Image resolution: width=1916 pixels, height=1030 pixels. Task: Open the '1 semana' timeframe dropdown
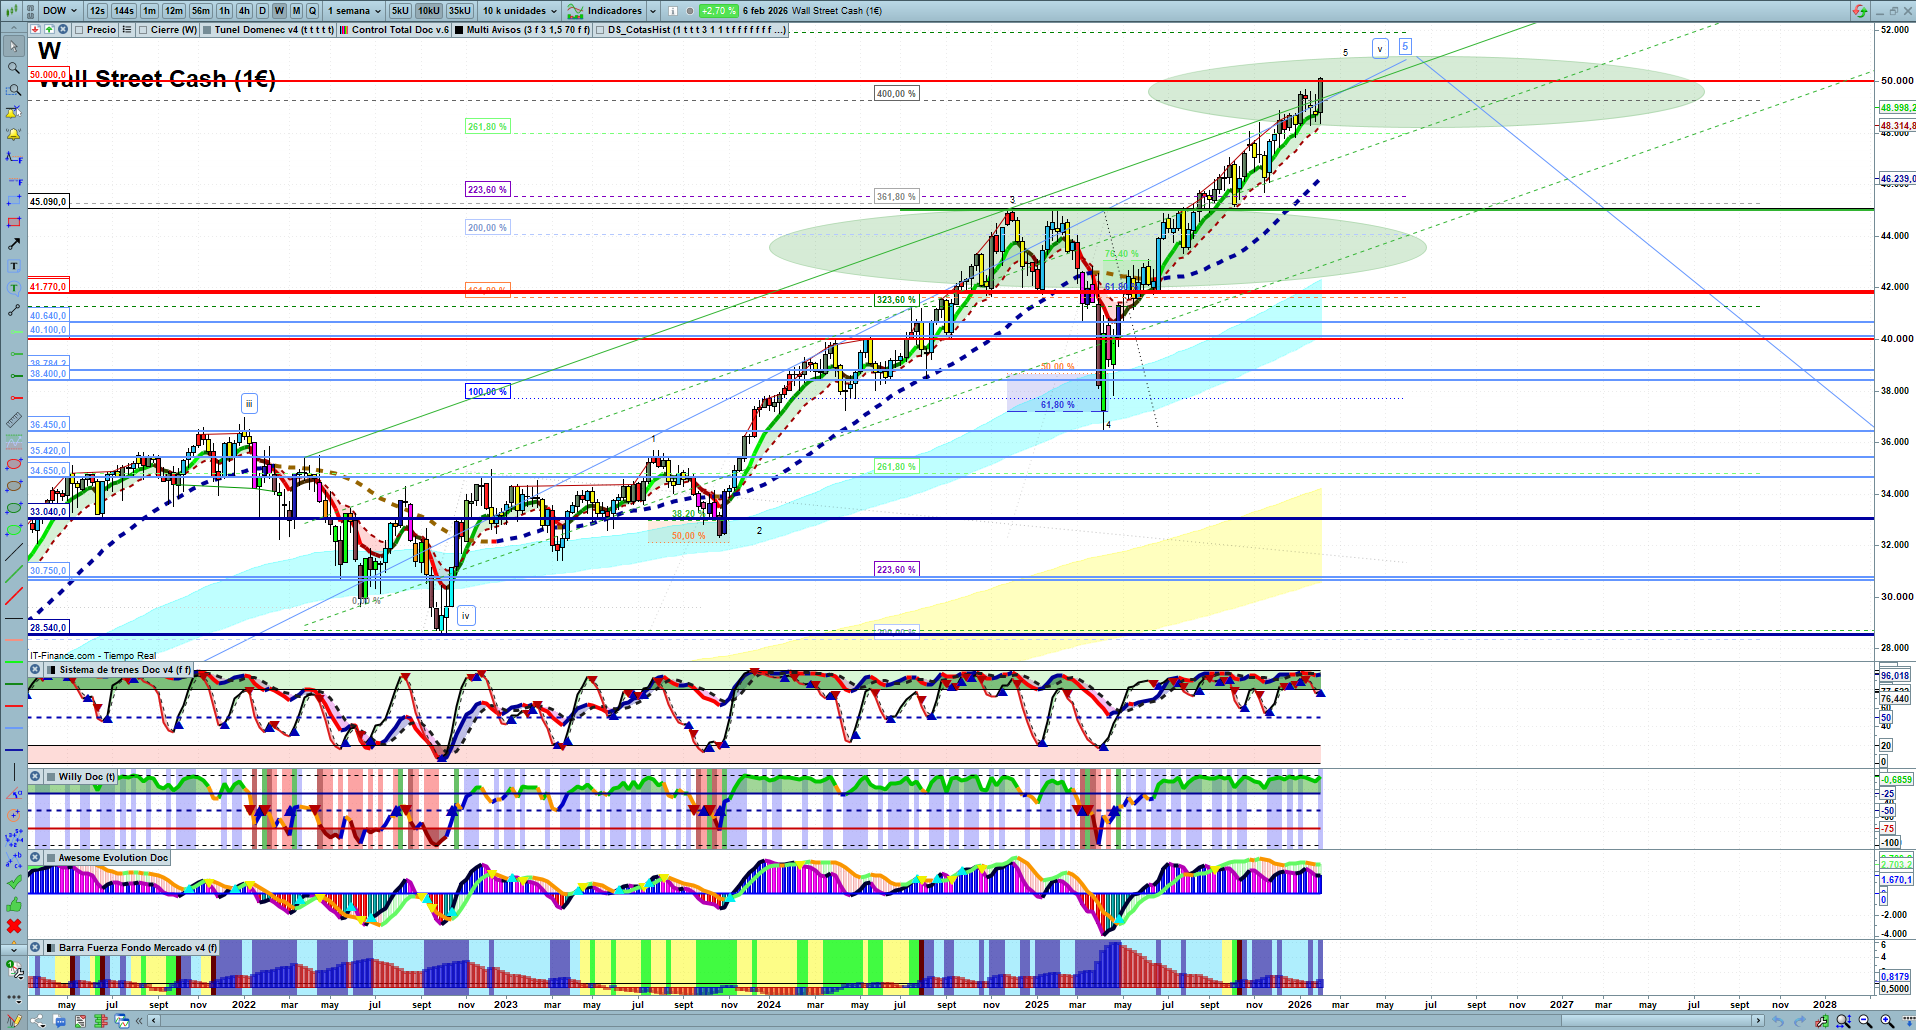(x=354, y=11)
